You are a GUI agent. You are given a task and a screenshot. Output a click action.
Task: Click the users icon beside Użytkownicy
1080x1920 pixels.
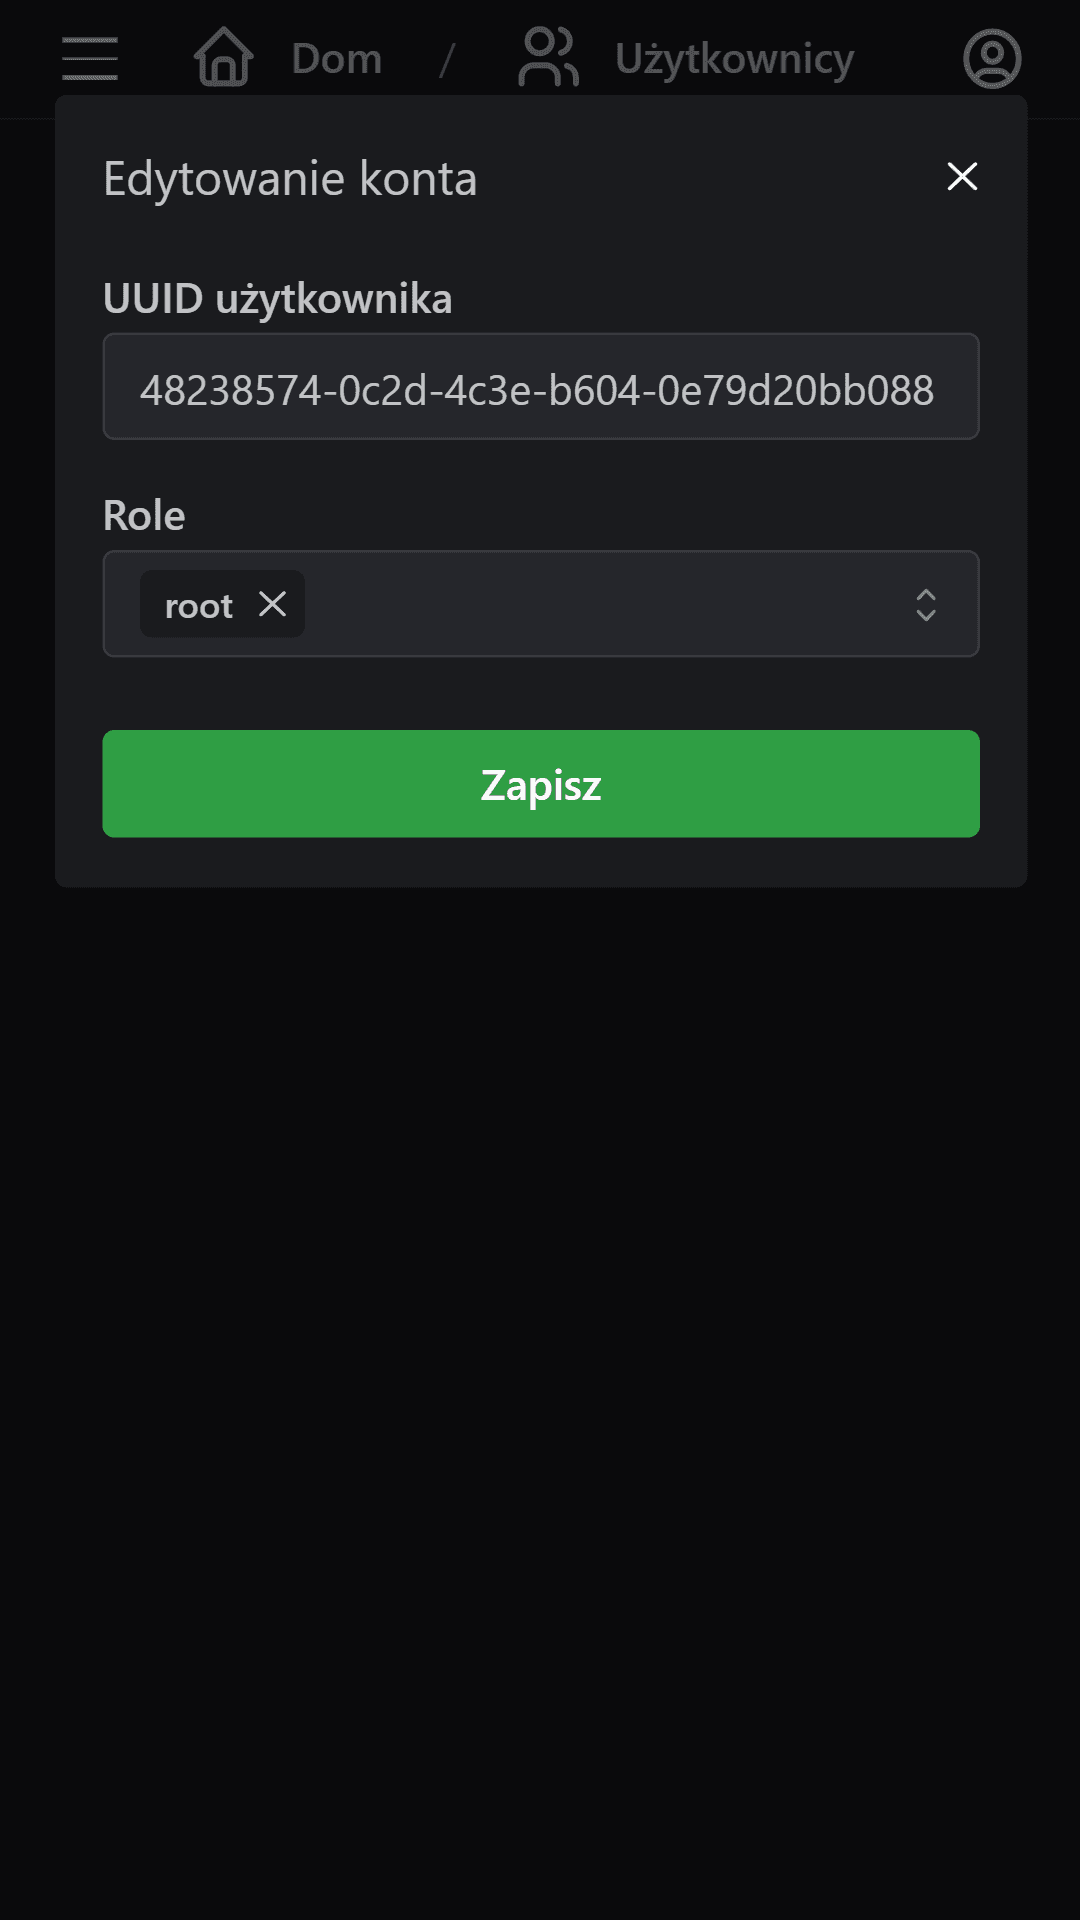549,55
